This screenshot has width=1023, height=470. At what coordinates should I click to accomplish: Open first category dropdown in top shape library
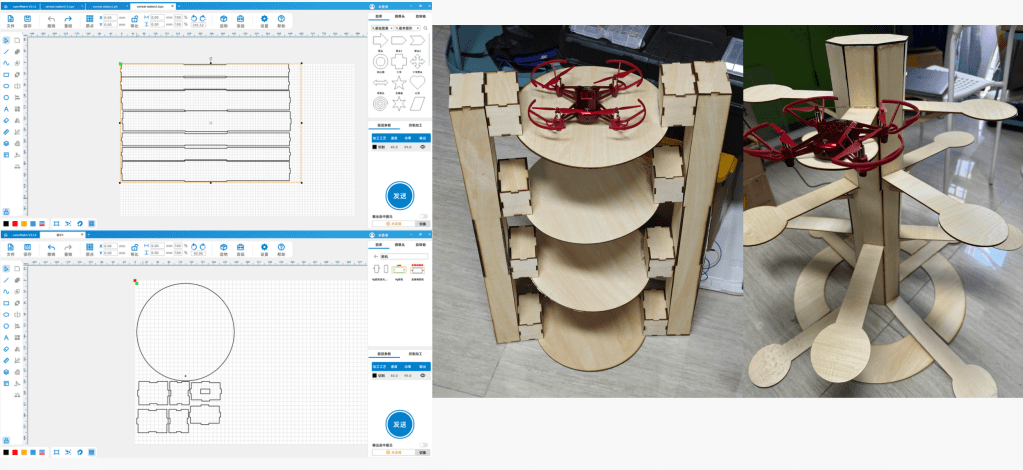[382, 29]
